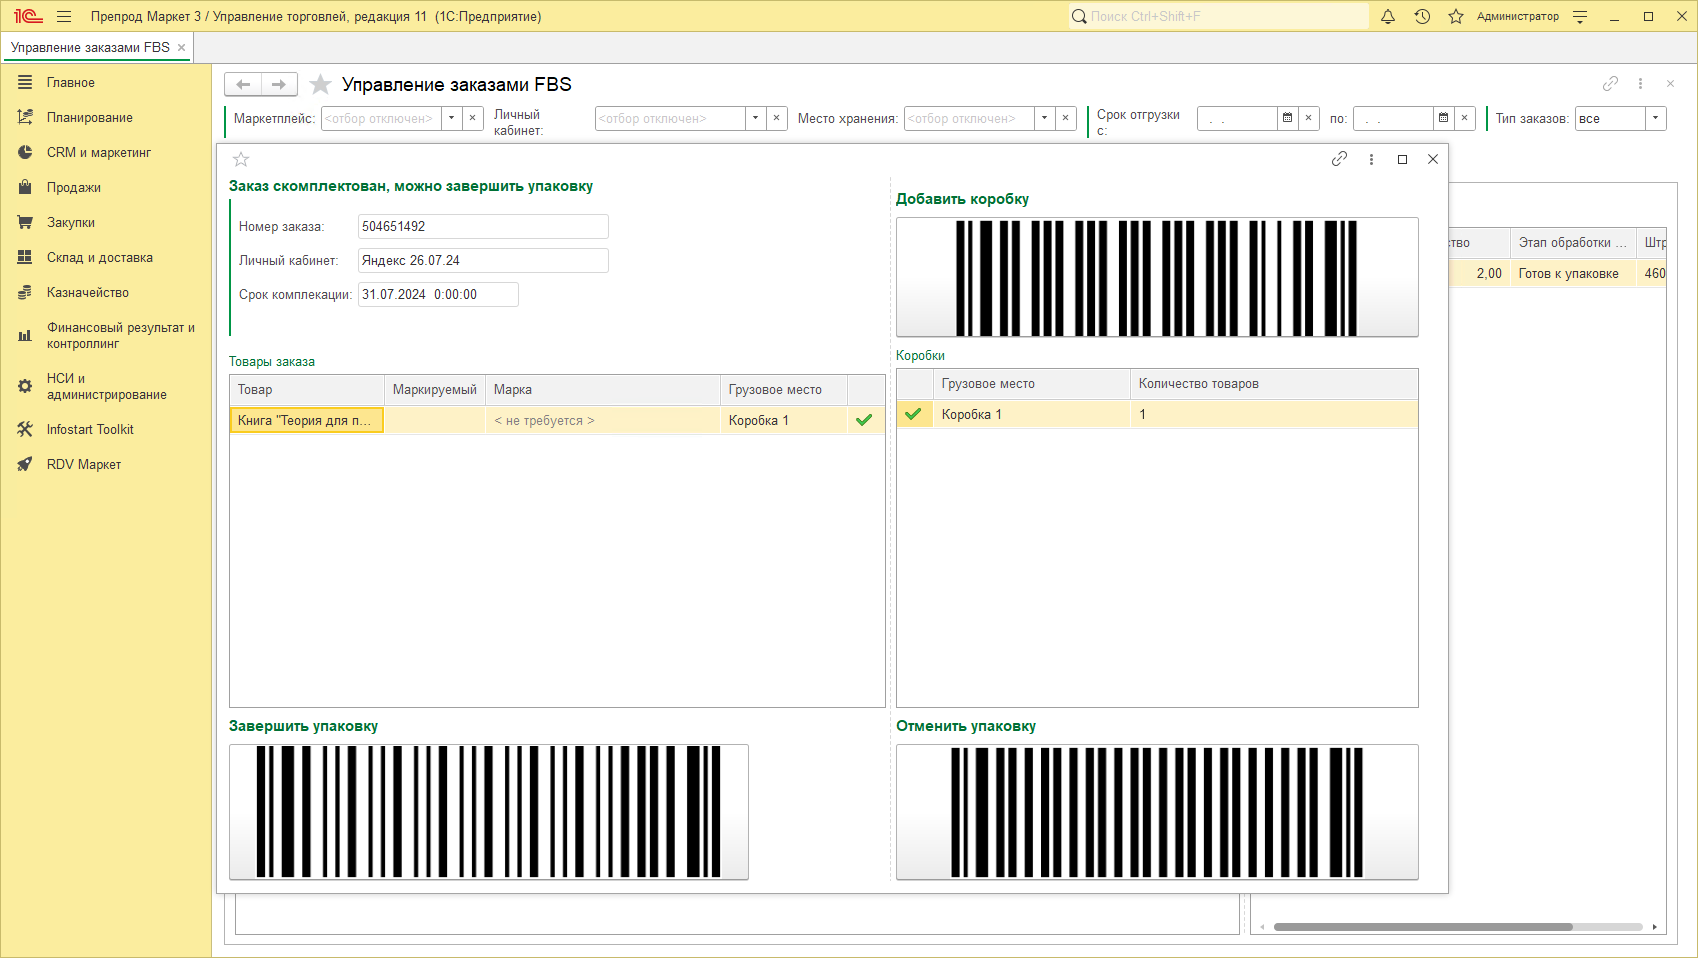The height and width of the screenshot is (958, 1698).
Task: Select Склад и доставка in sidebar
Action: coord(99,258)
